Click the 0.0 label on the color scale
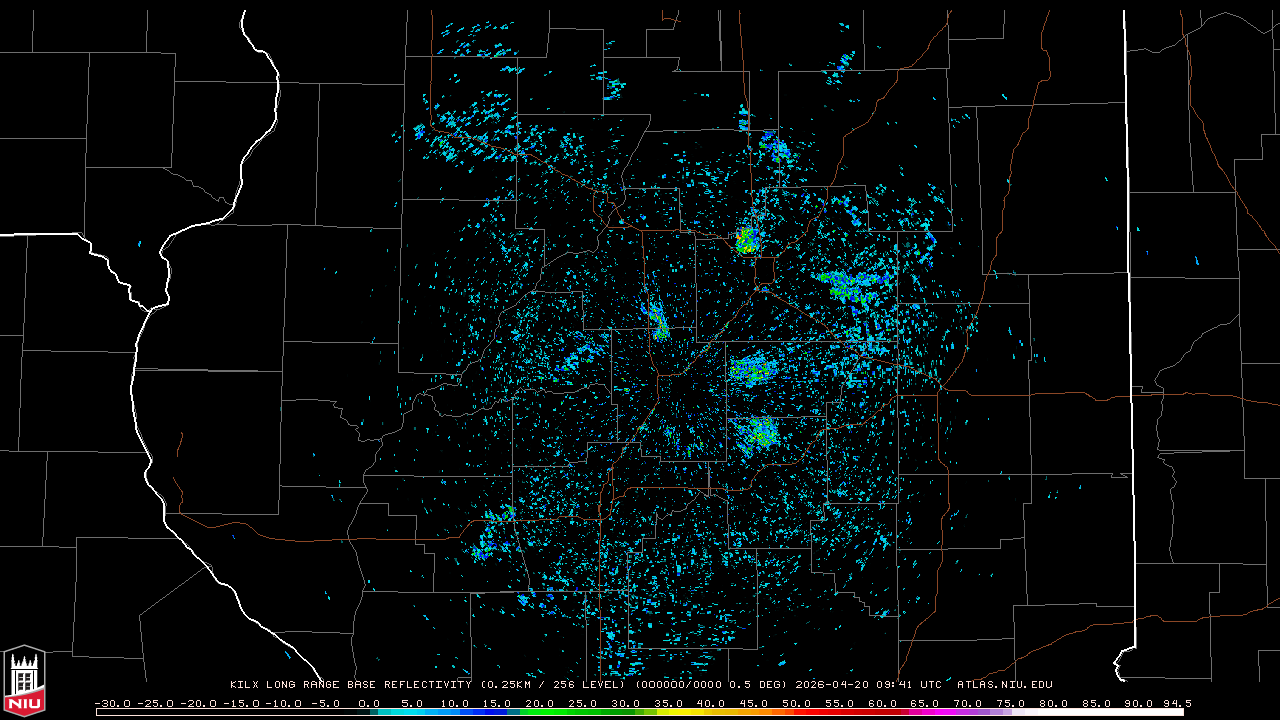 369,703
